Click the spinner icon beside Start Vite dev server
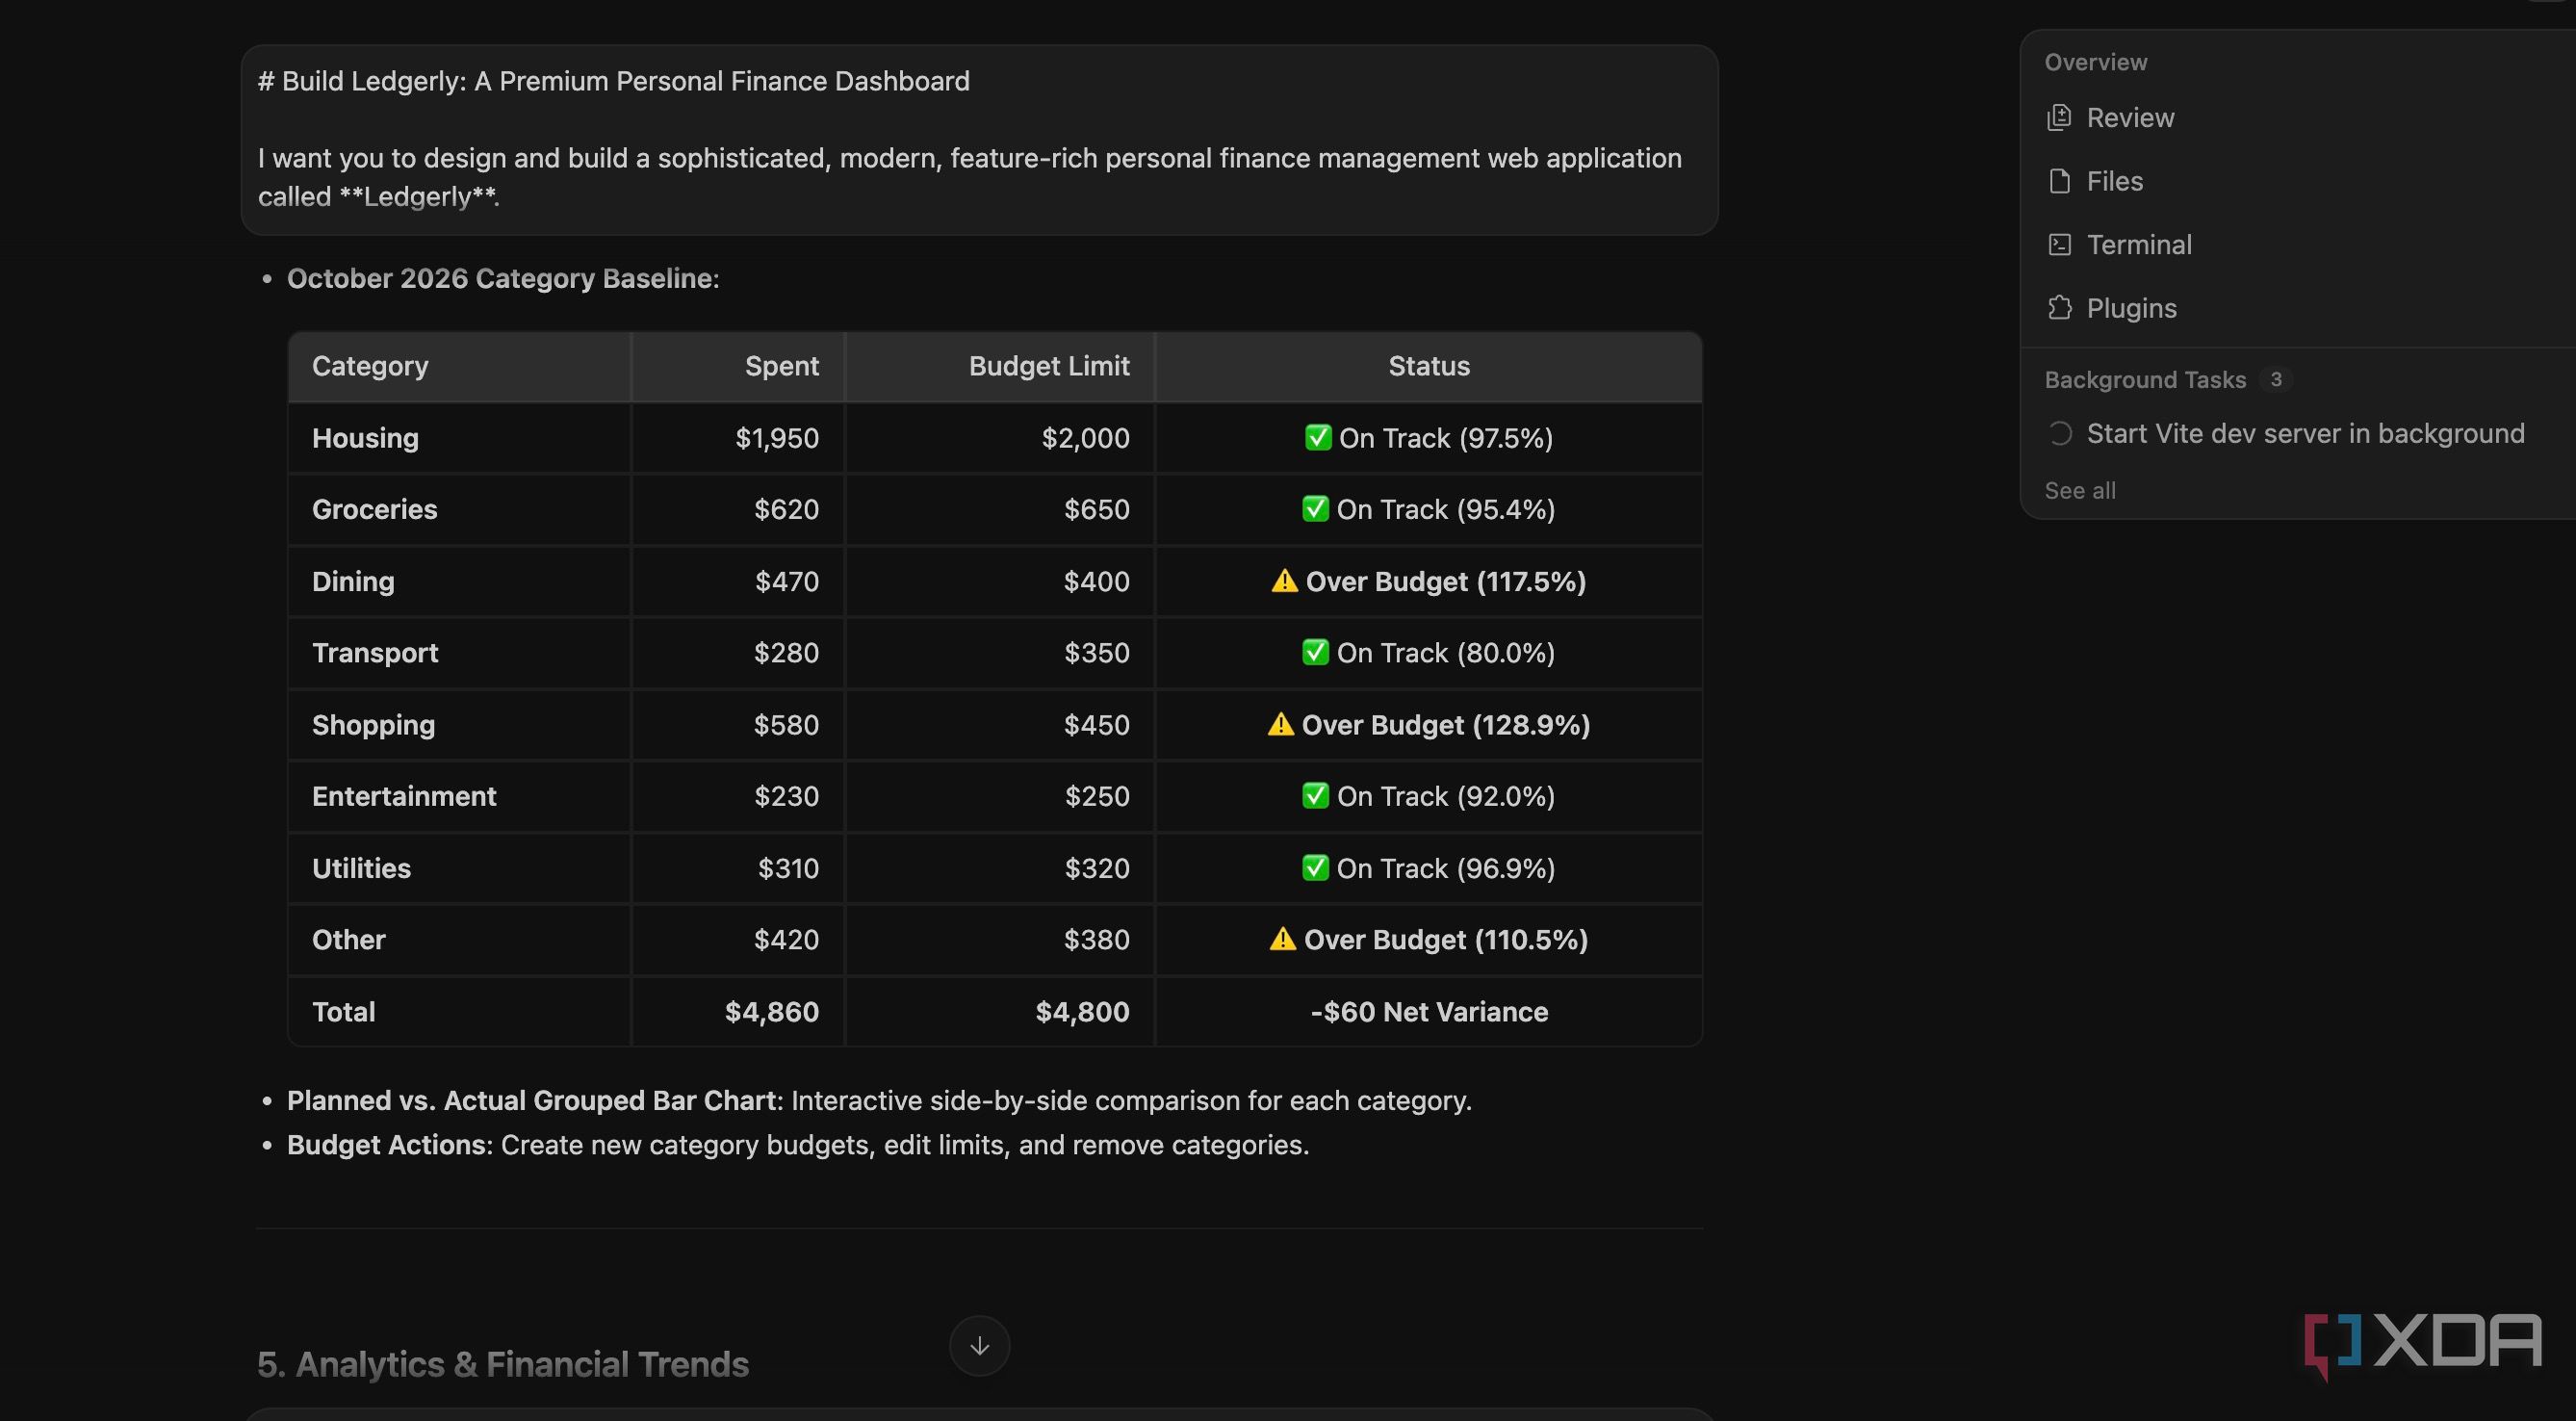The width and height of the screenshot is (2576, 1421). click(2059, 433)
